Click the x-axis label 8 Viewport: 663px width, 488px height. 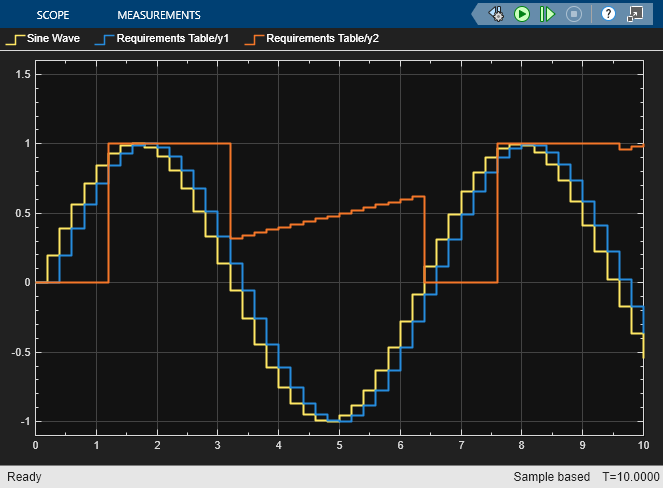521,445
